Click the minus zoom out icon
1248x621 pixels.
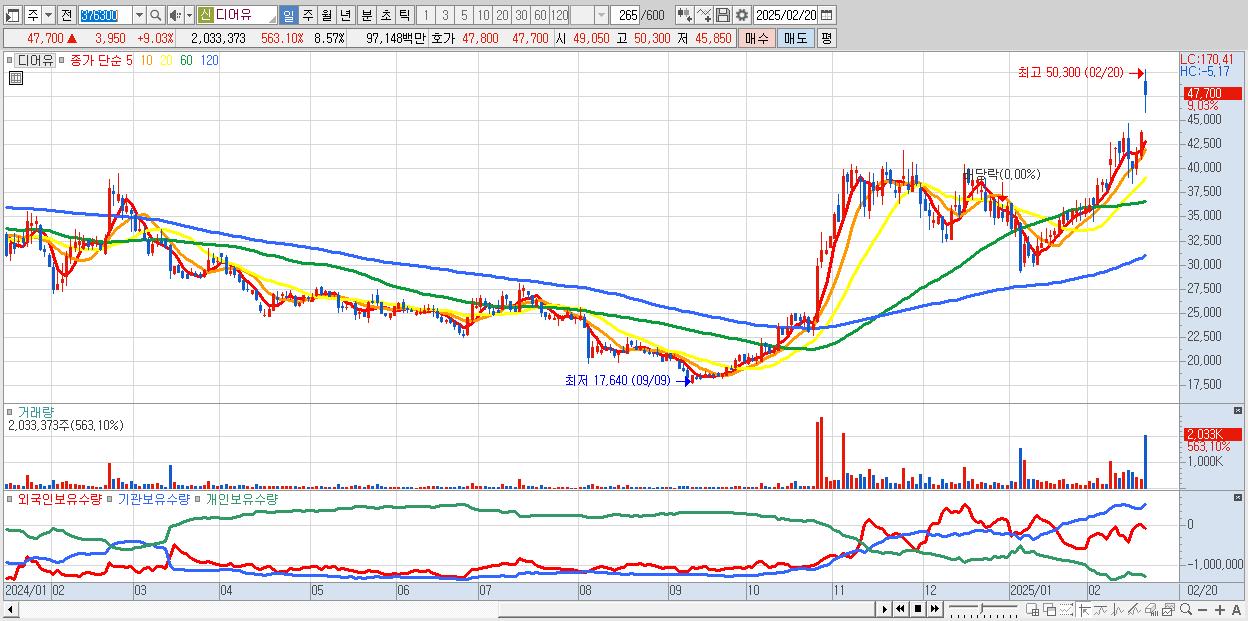1203,609
